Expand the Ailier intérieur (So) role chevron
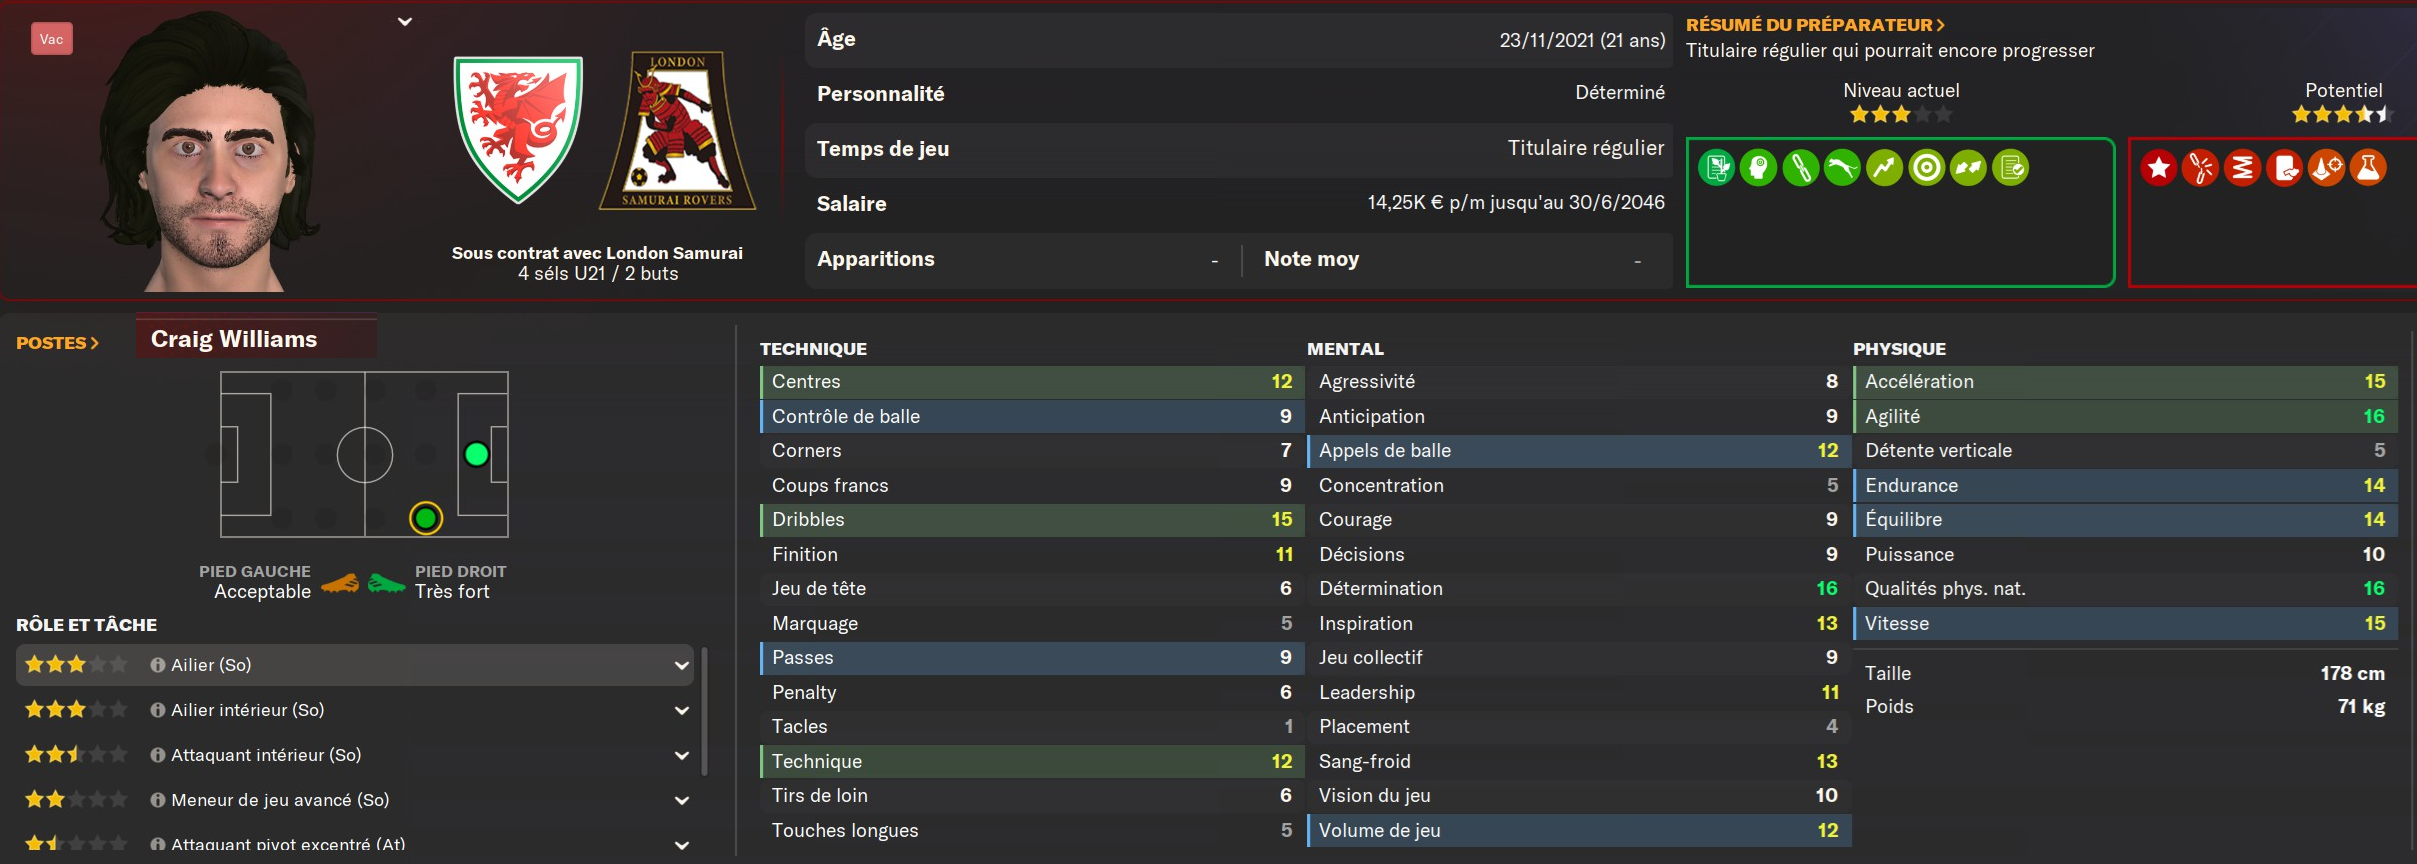 [x=682, y=710]
